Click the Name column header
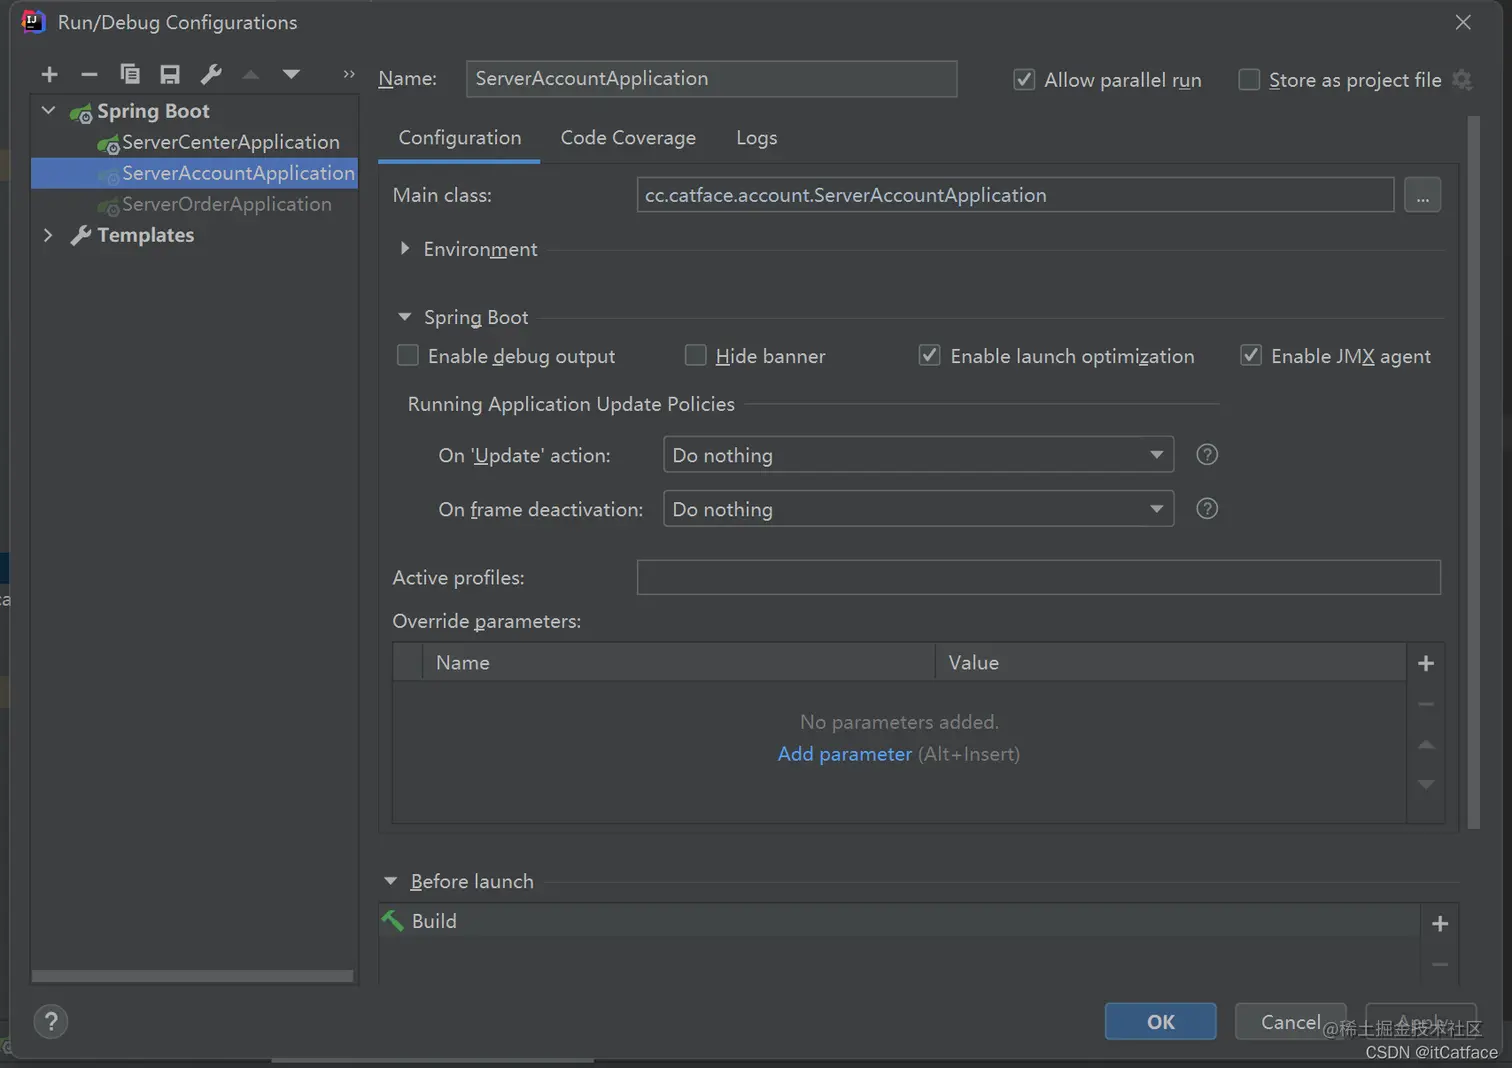The width and height of the screenshot is (1512, 1068). tap(679, 662)
